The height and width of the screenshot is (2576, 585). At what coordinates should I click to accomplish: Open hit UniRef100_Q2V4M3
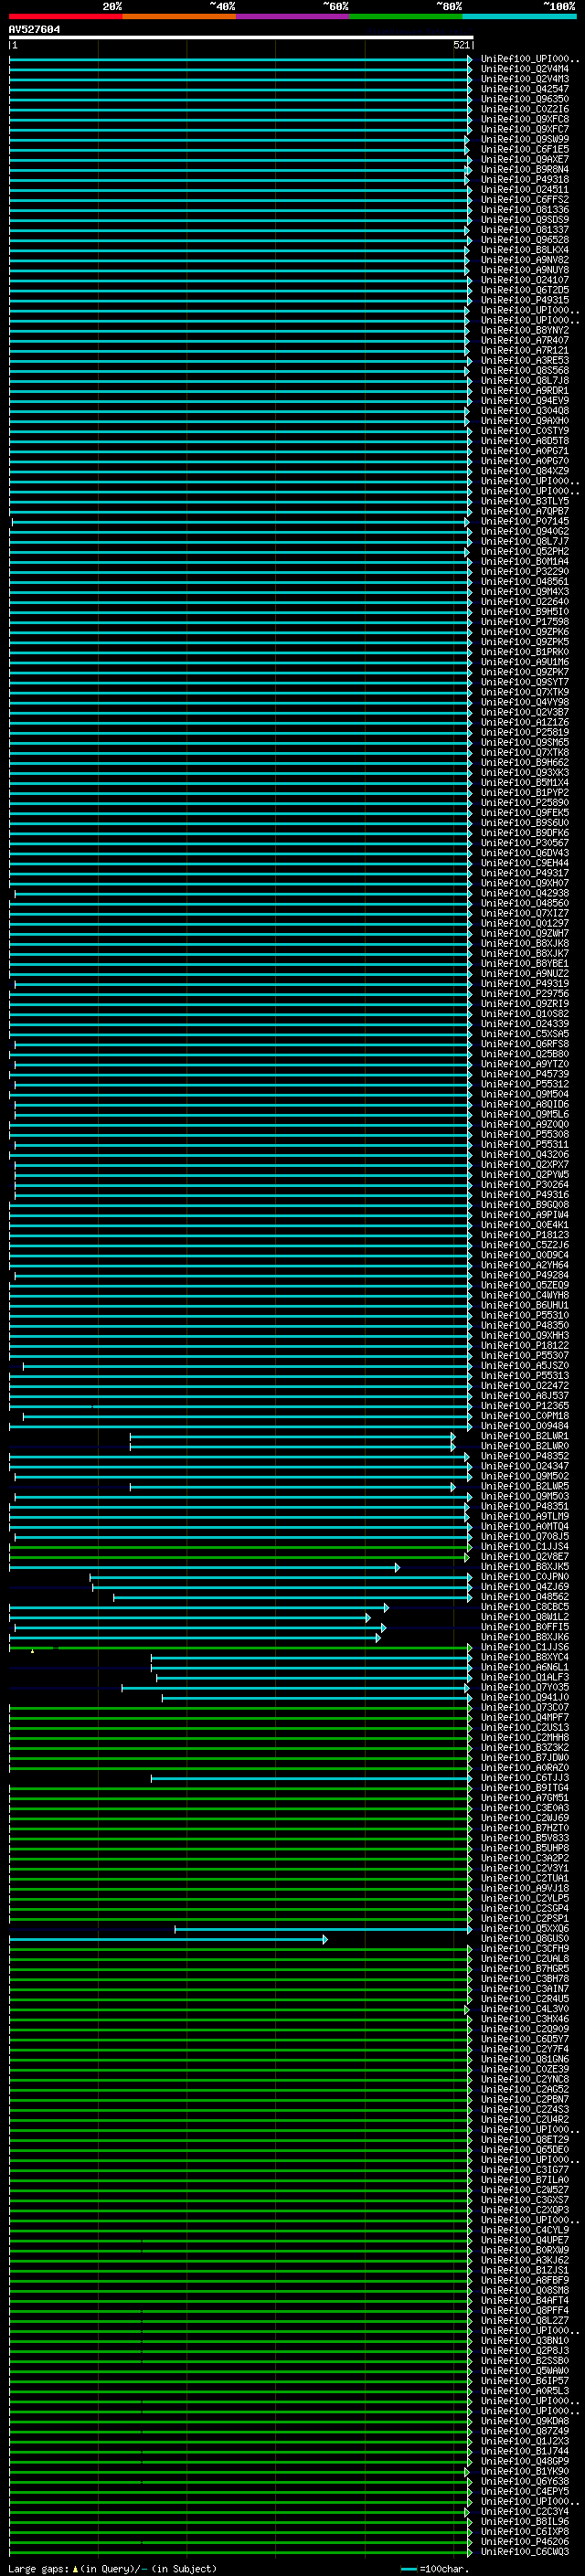[524, 79]
